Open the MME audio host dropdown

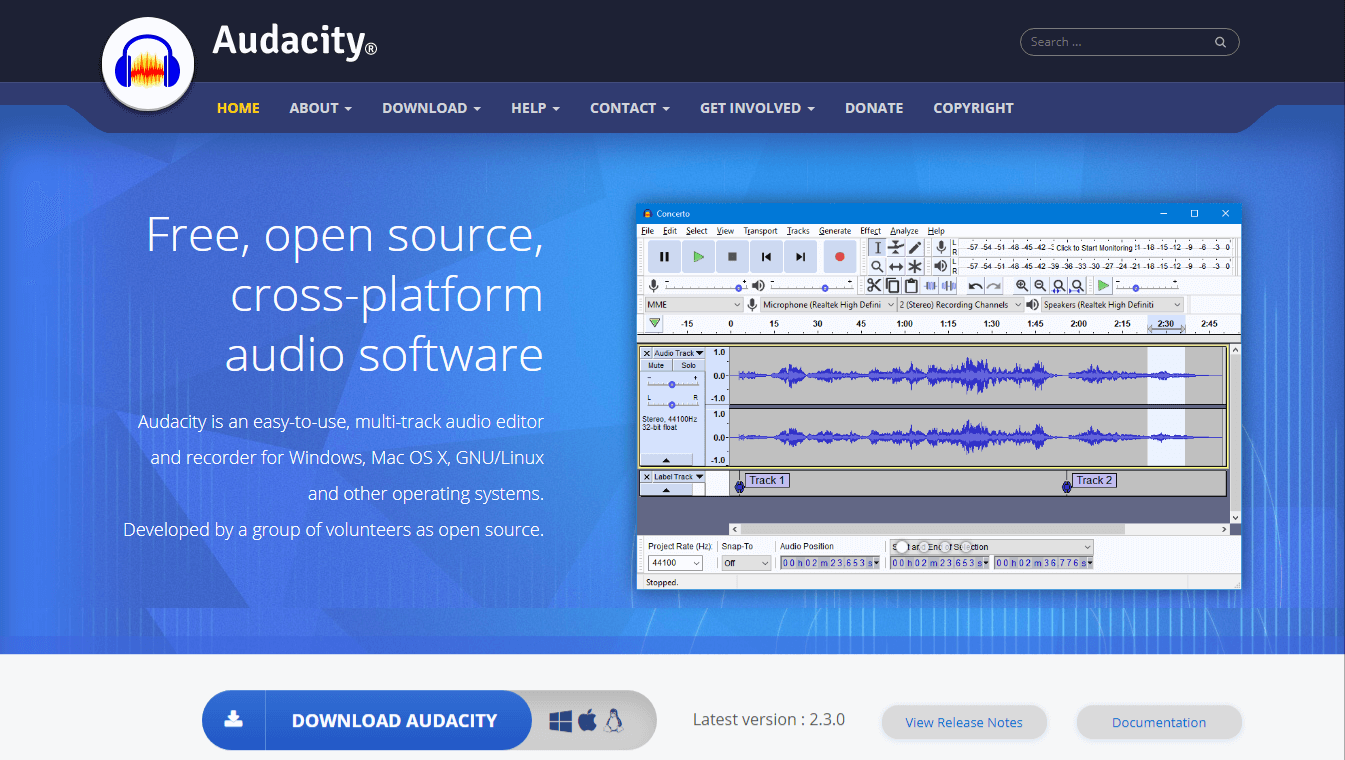[694, 305]
